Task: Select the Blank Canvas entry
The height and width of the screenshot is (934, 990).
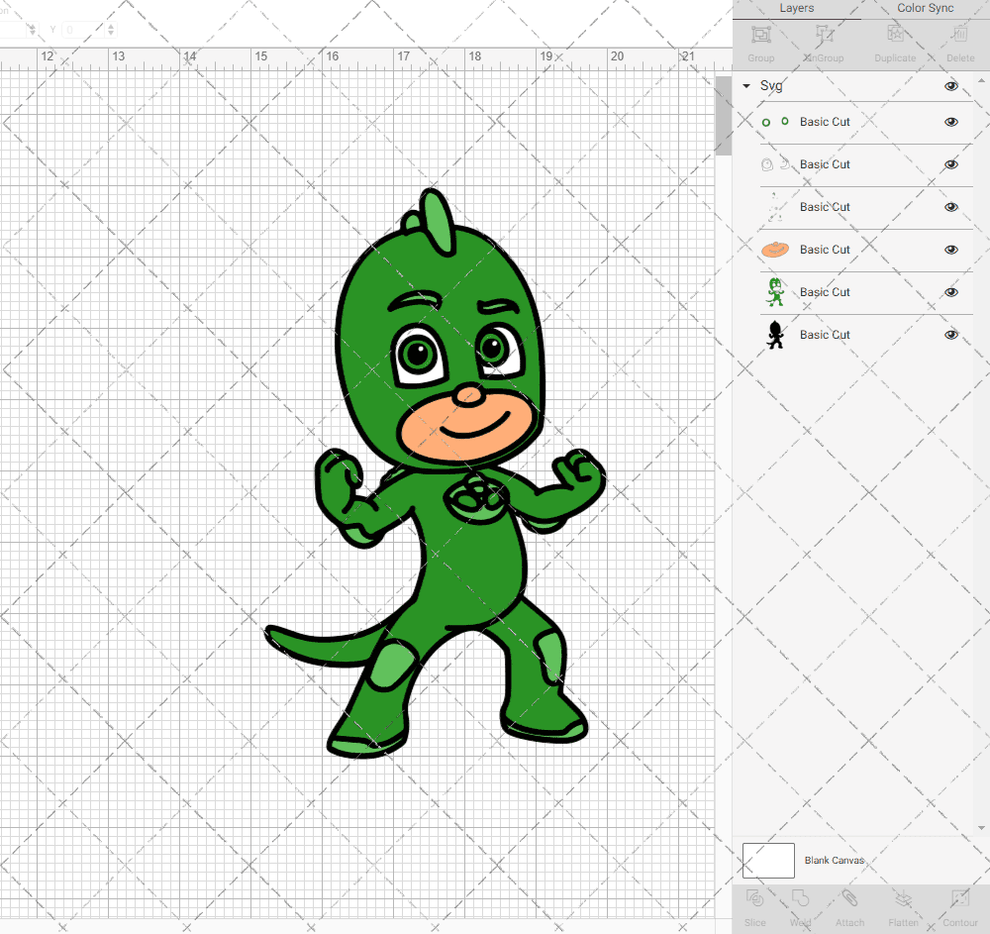Action: click(x=835, y=860)
